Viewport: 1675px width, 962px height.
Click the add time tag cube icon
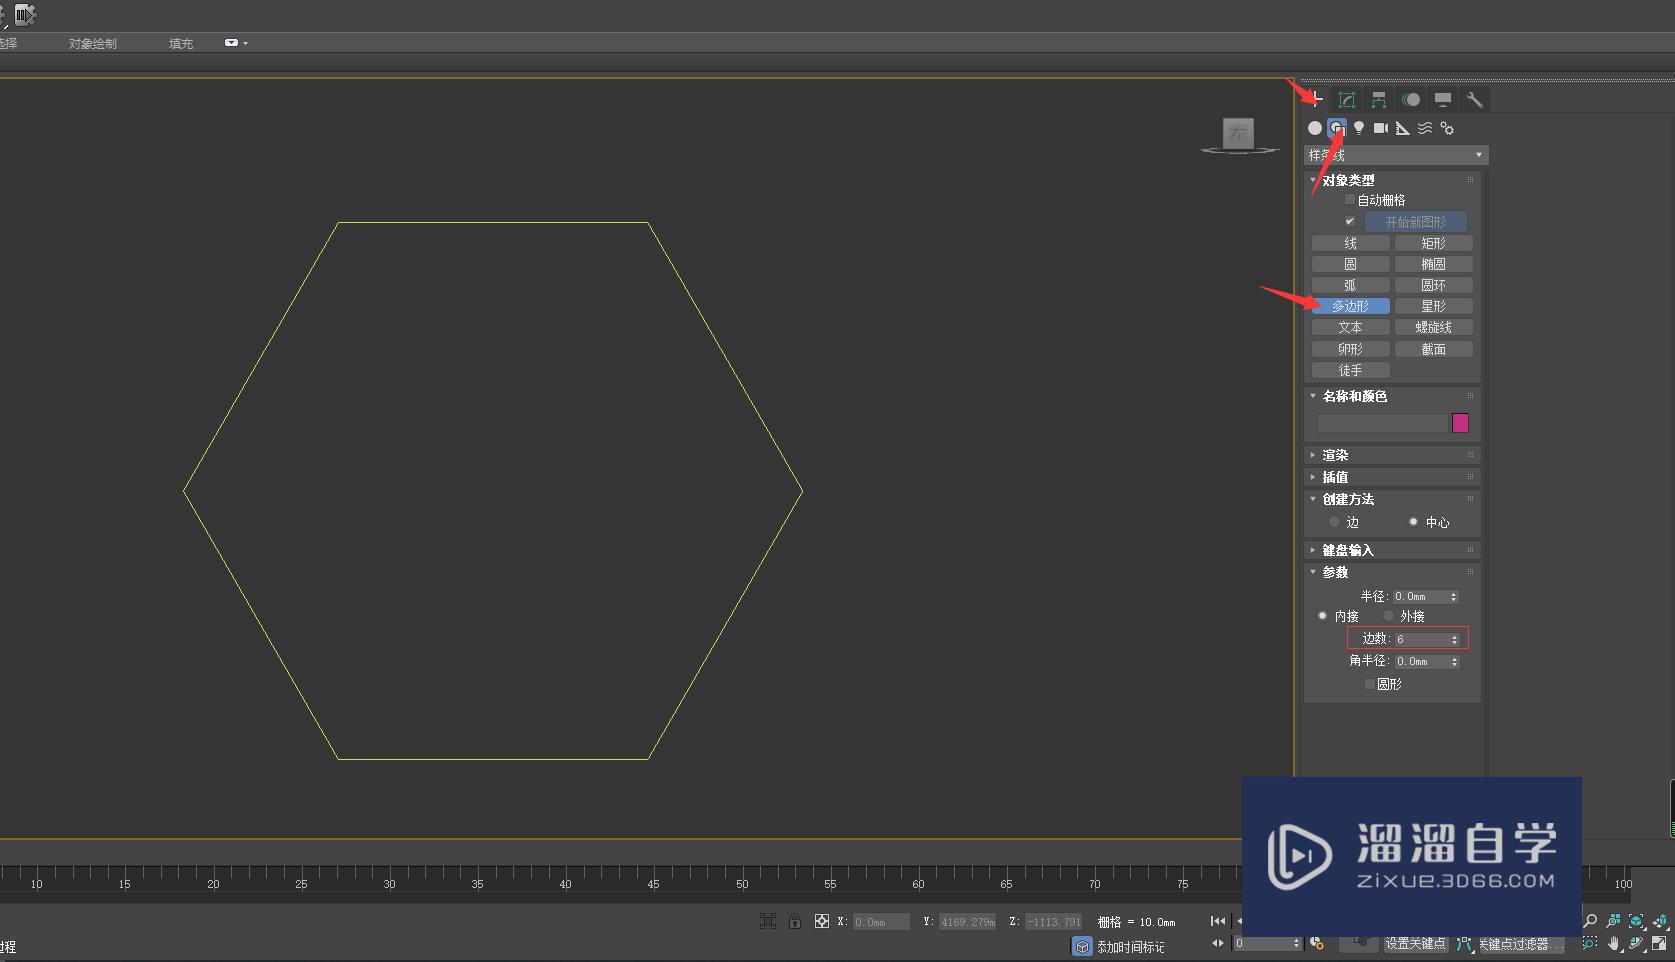click(x=1082, y=946)
